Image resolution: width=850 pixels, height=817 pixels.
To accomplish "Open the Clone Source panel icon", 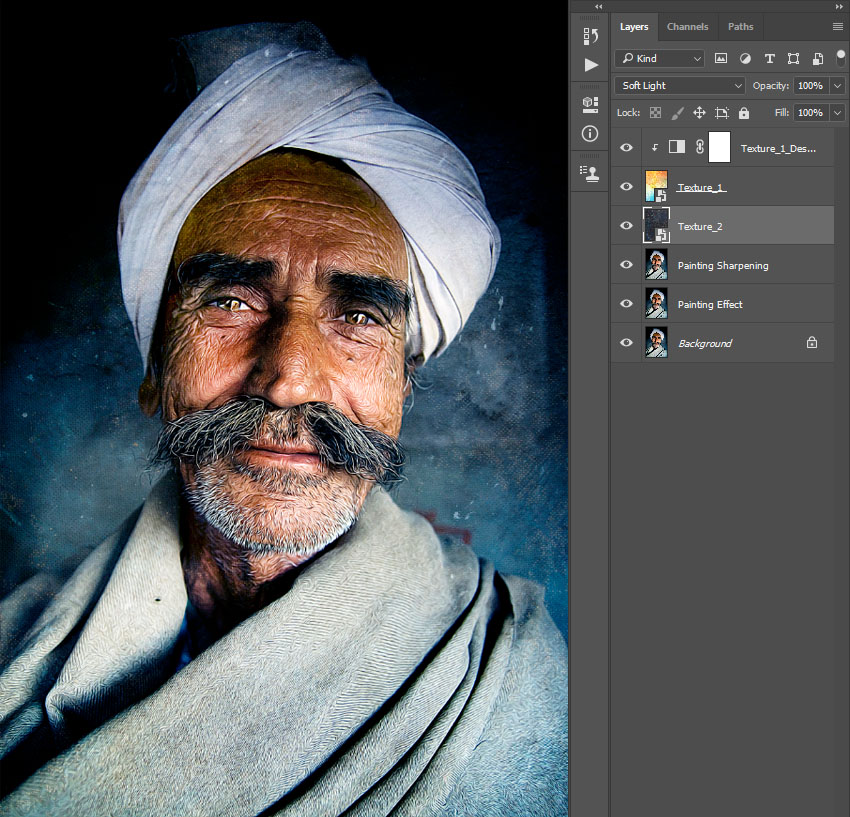I will coord(590,173).
